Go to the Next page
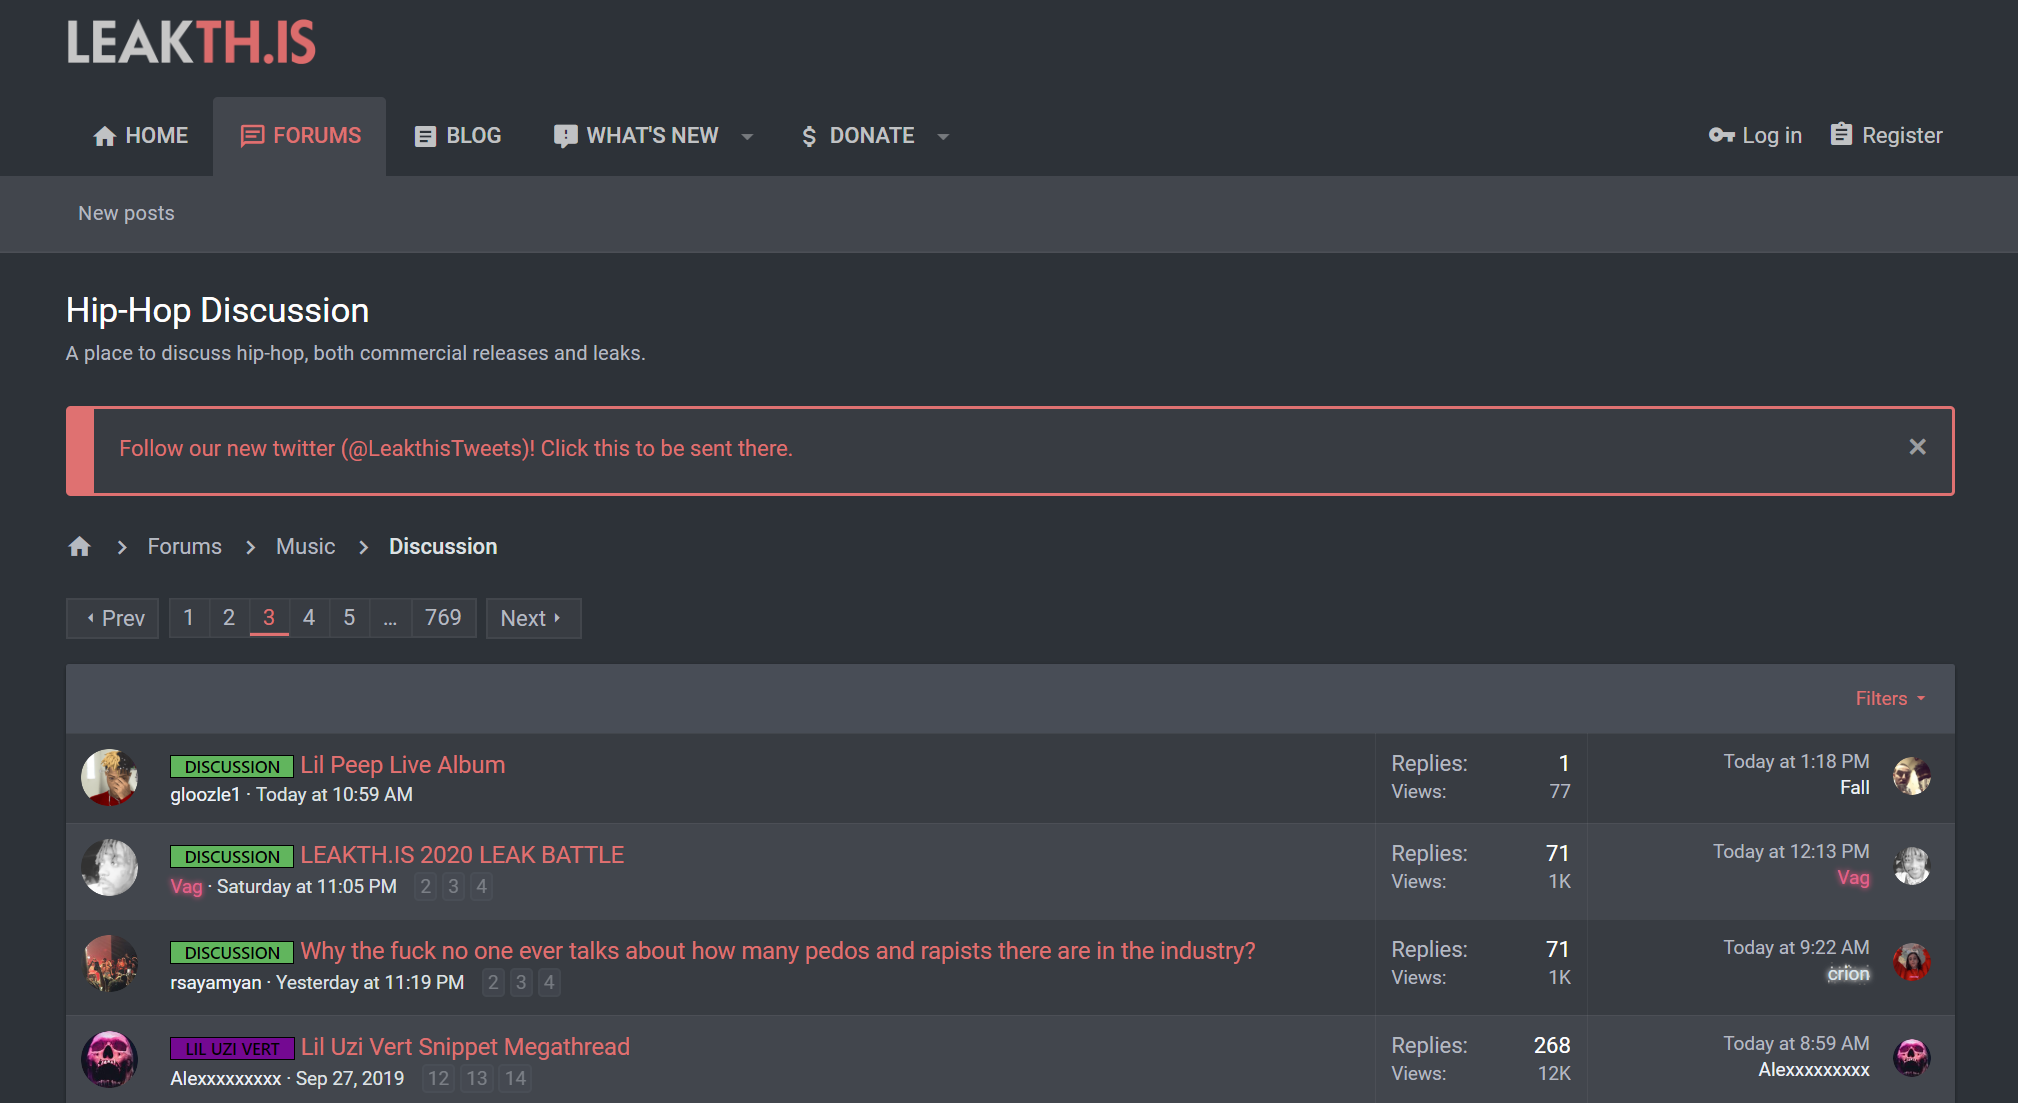2018x1103 pixels. 532,618
